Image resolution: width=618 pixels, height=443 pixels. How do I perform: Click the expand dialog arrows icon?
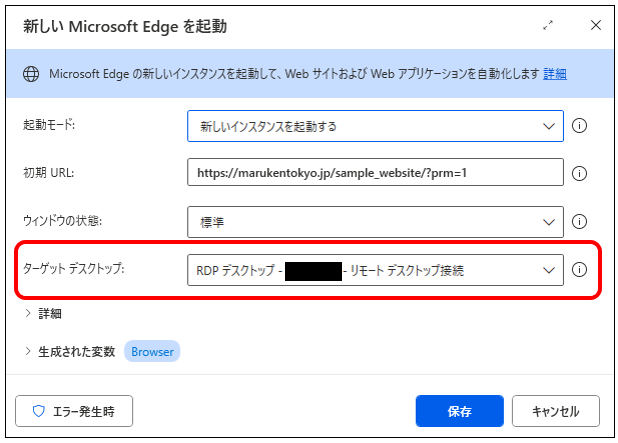pos(548,25)
